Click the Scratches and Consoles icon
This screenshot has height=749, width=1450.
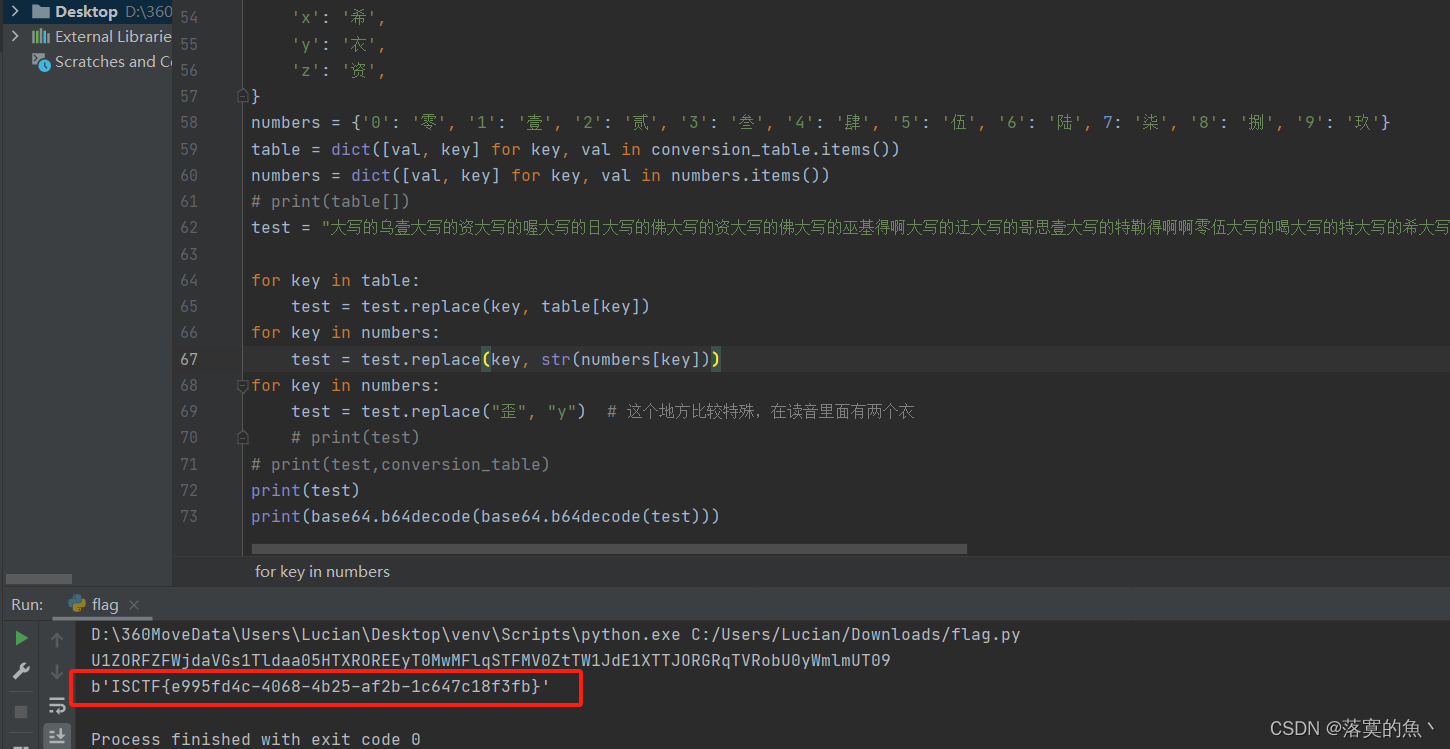coord(41,62)
